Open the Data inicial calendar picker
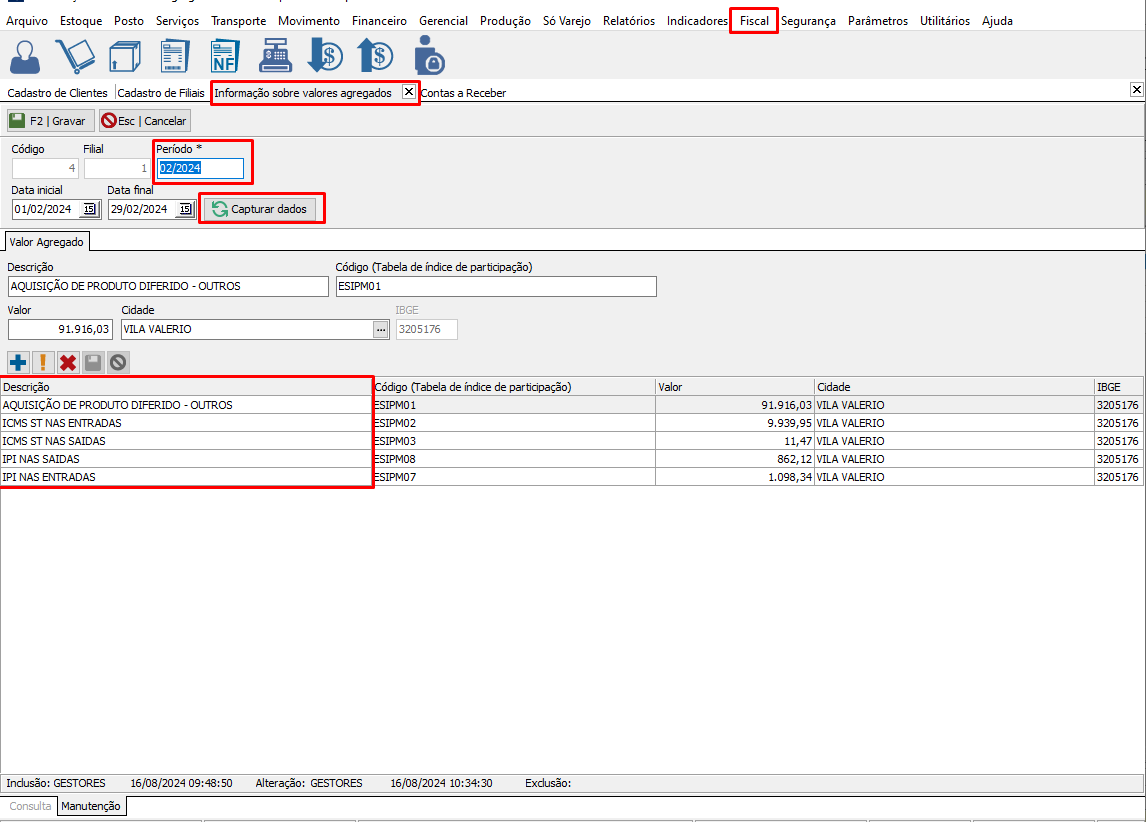 click(89, 209)
